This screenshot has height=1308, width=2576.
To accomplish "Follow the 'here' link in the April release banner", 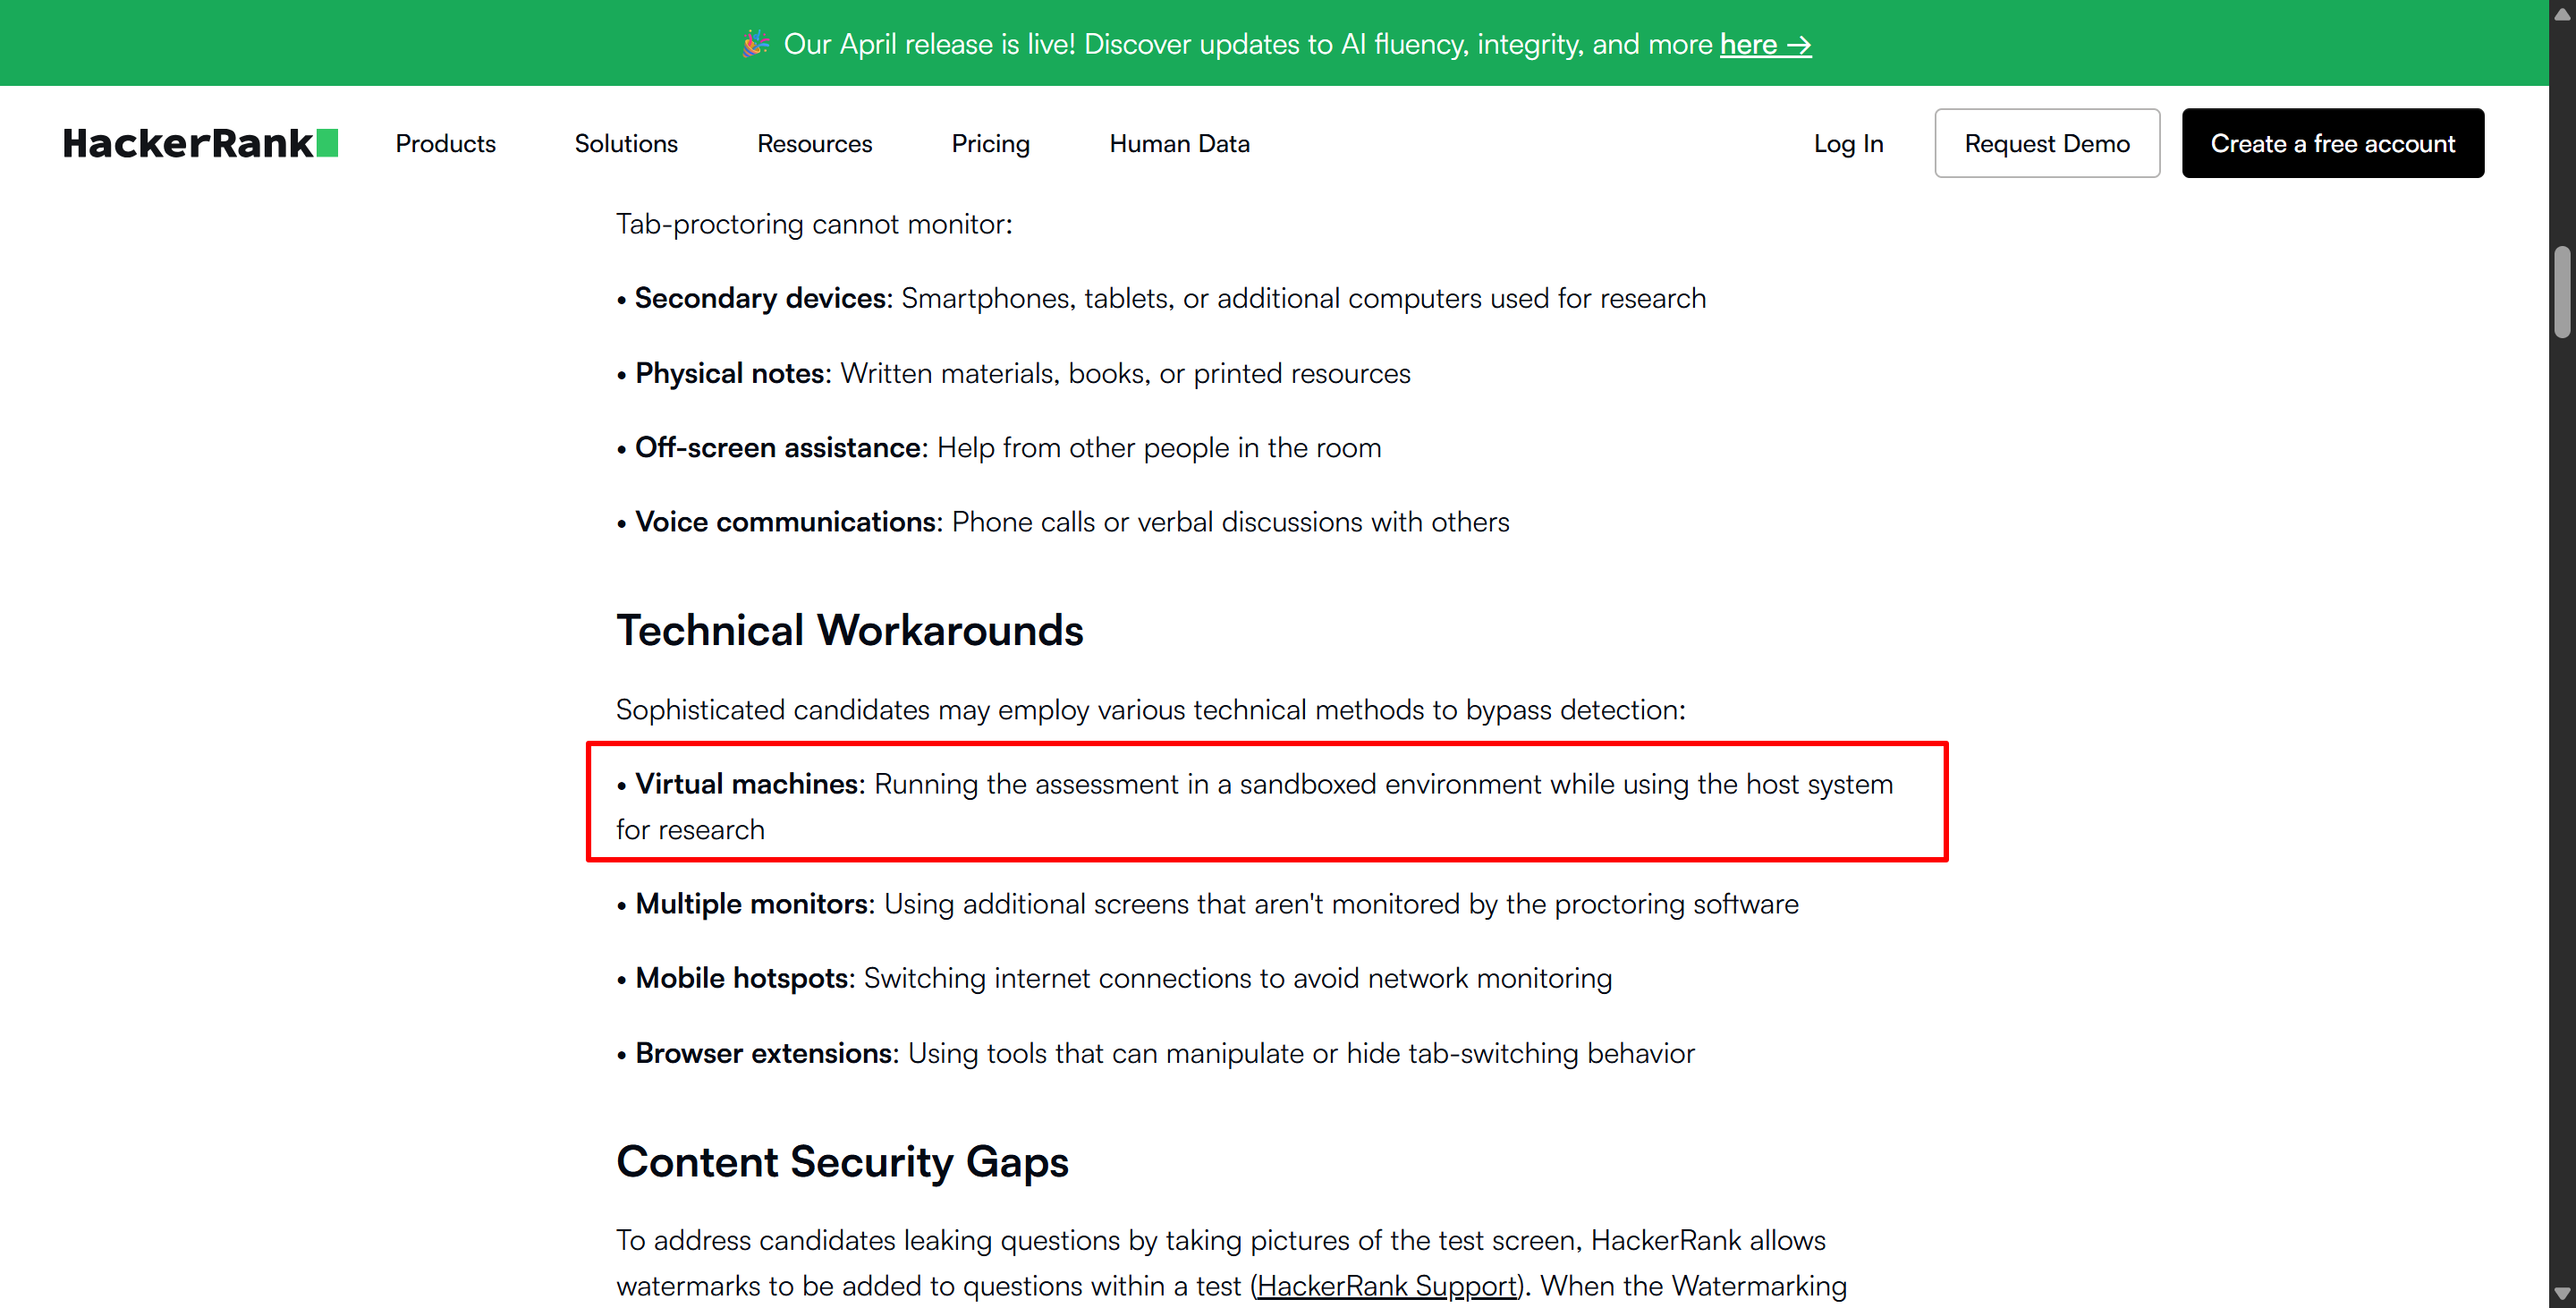I will (x=1765, y=44).
